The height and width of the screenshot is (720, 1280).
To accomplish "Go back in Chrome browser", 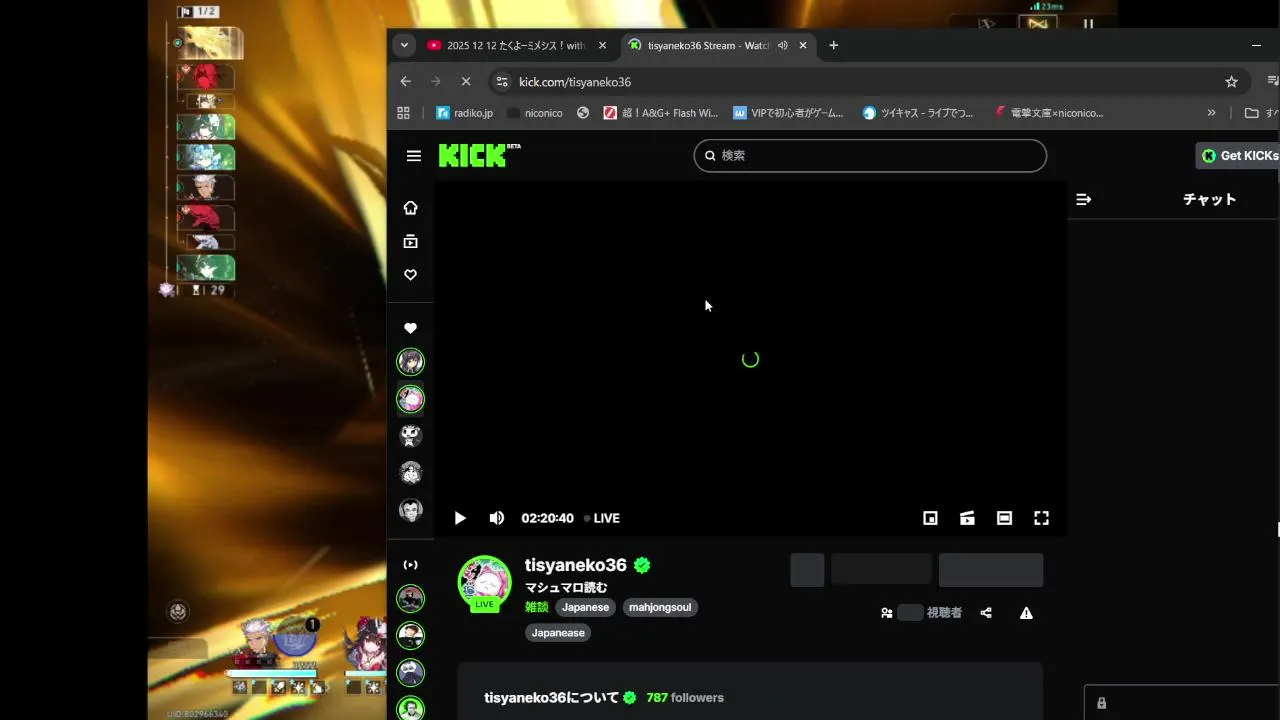I will pos(405,82).
